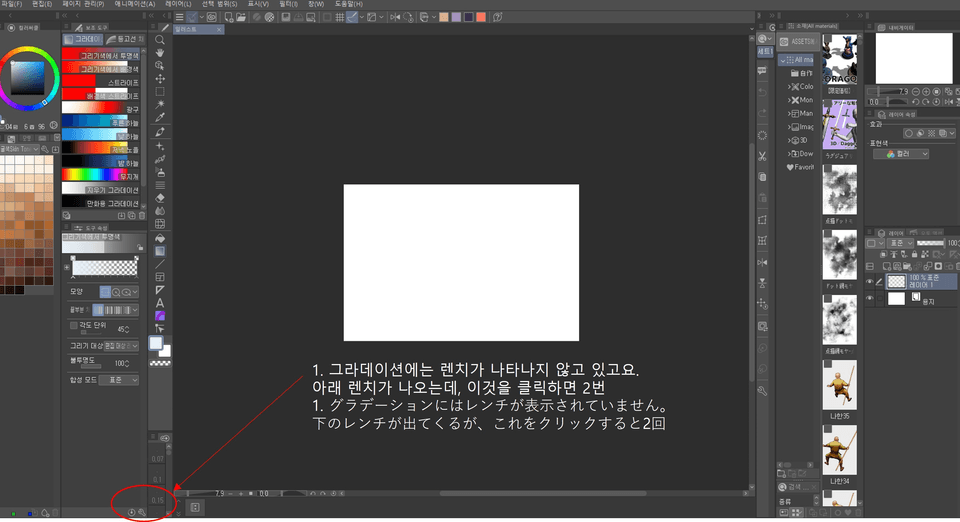The height and width of the screenshot is (522, 960).
Task: Click main drawing color swatch
Action: (156, 343)
